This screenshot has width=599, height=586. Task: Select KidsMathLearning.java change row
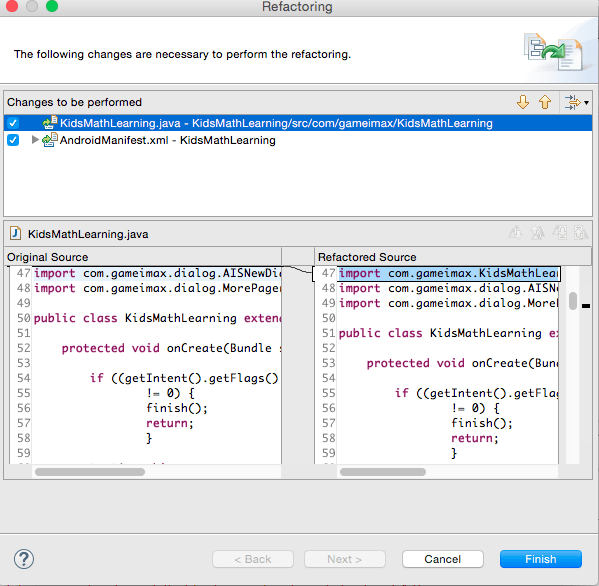pos(298,123)
